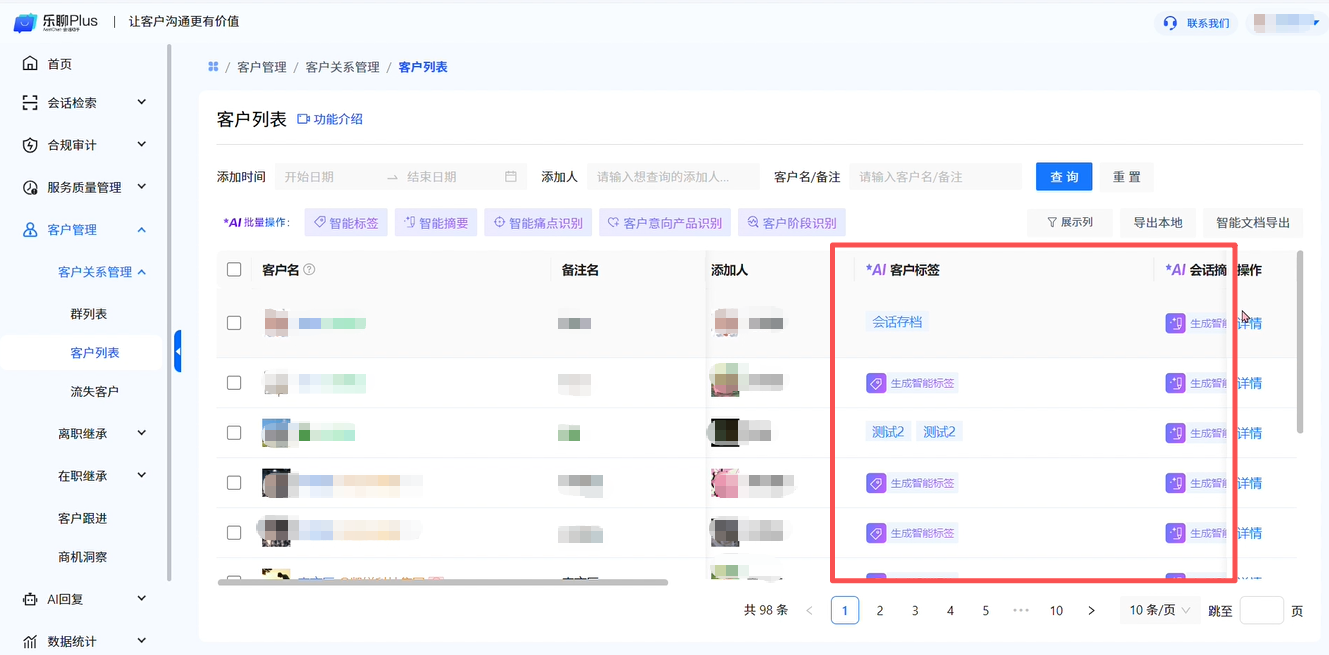Click the 客户名/备注 search input field
Viewport: 1329px width, 655px height.
(x=935, y=177)
